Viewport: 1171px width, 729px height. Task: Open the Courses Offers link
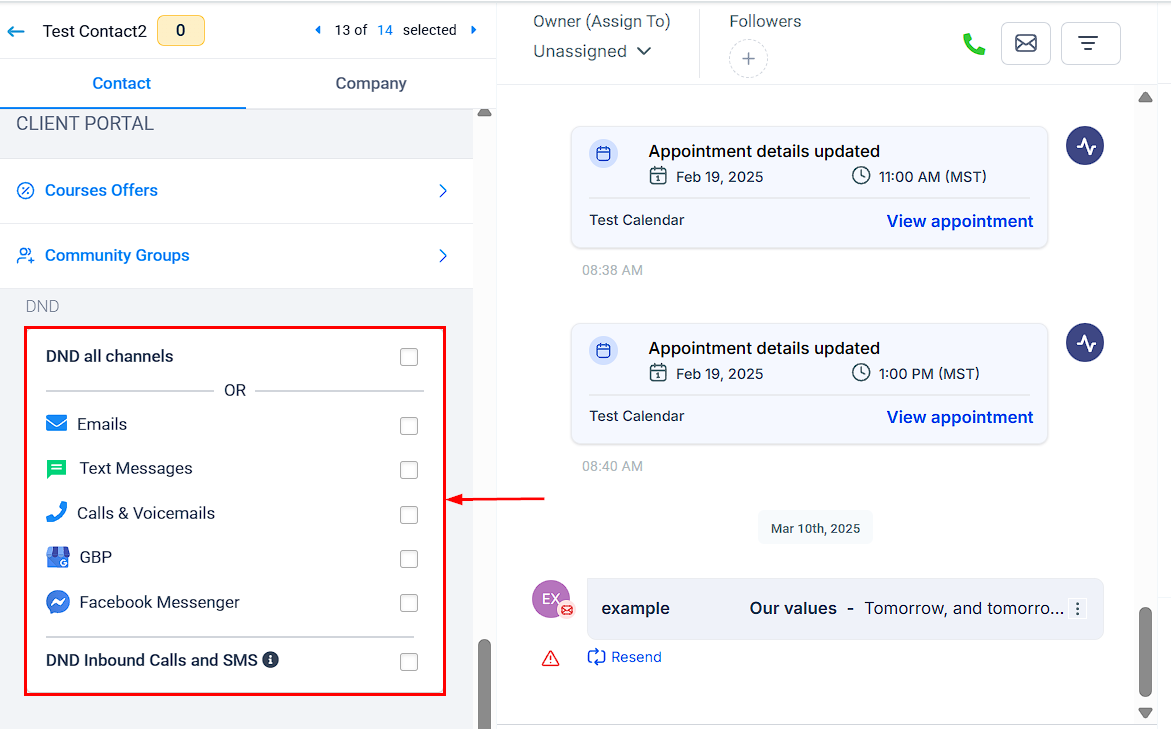(102, 190)
